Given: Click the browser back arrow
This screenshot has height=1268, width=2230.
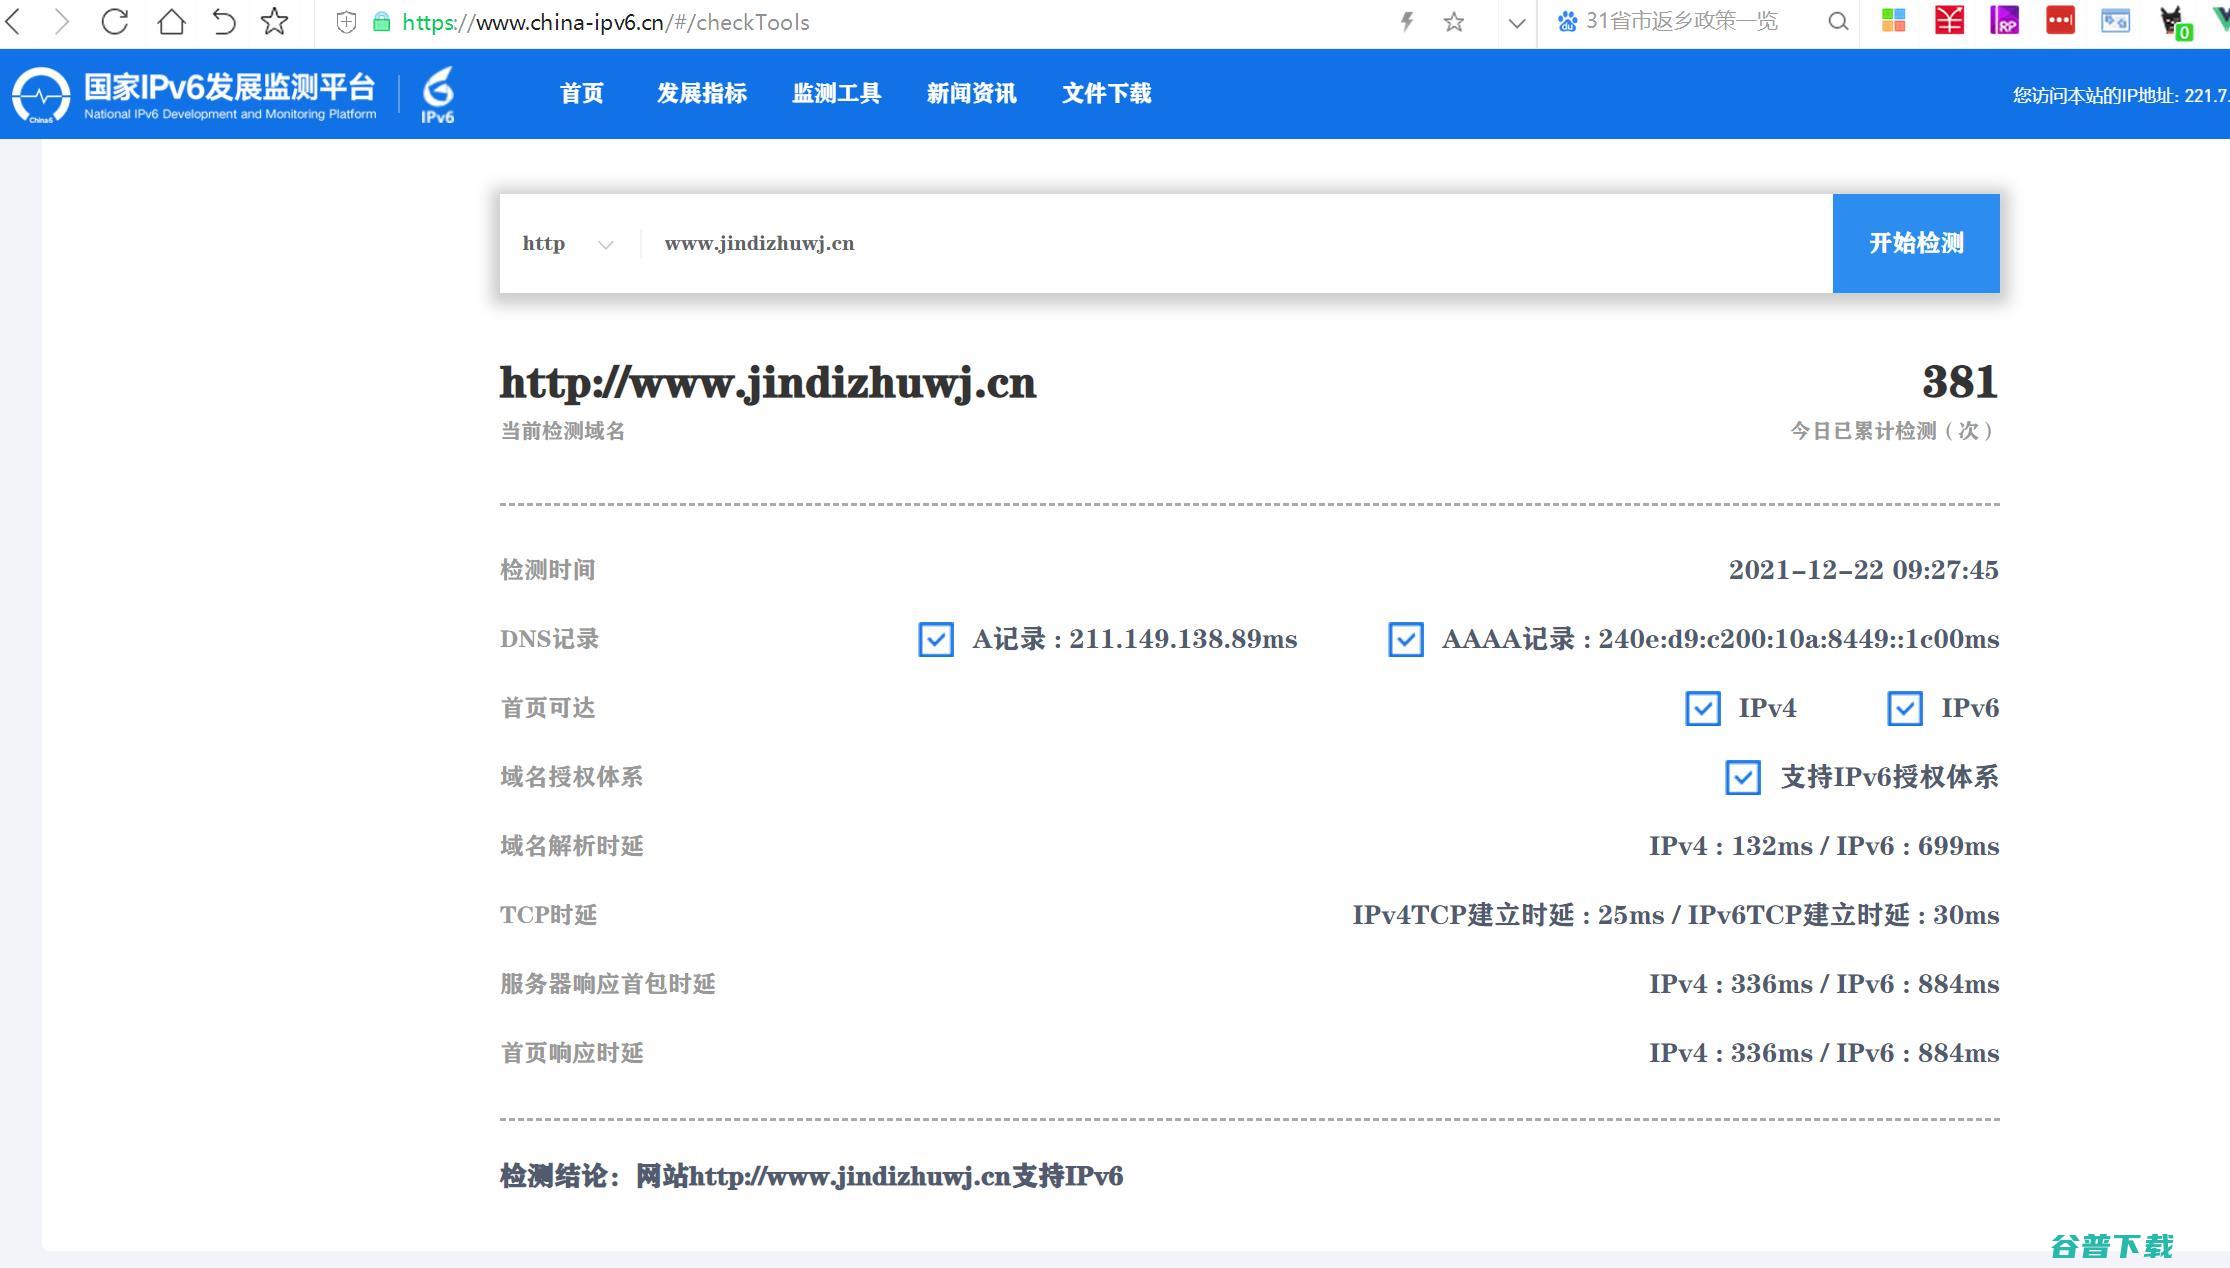Looking at the screenshot, I should click(13, 21).
